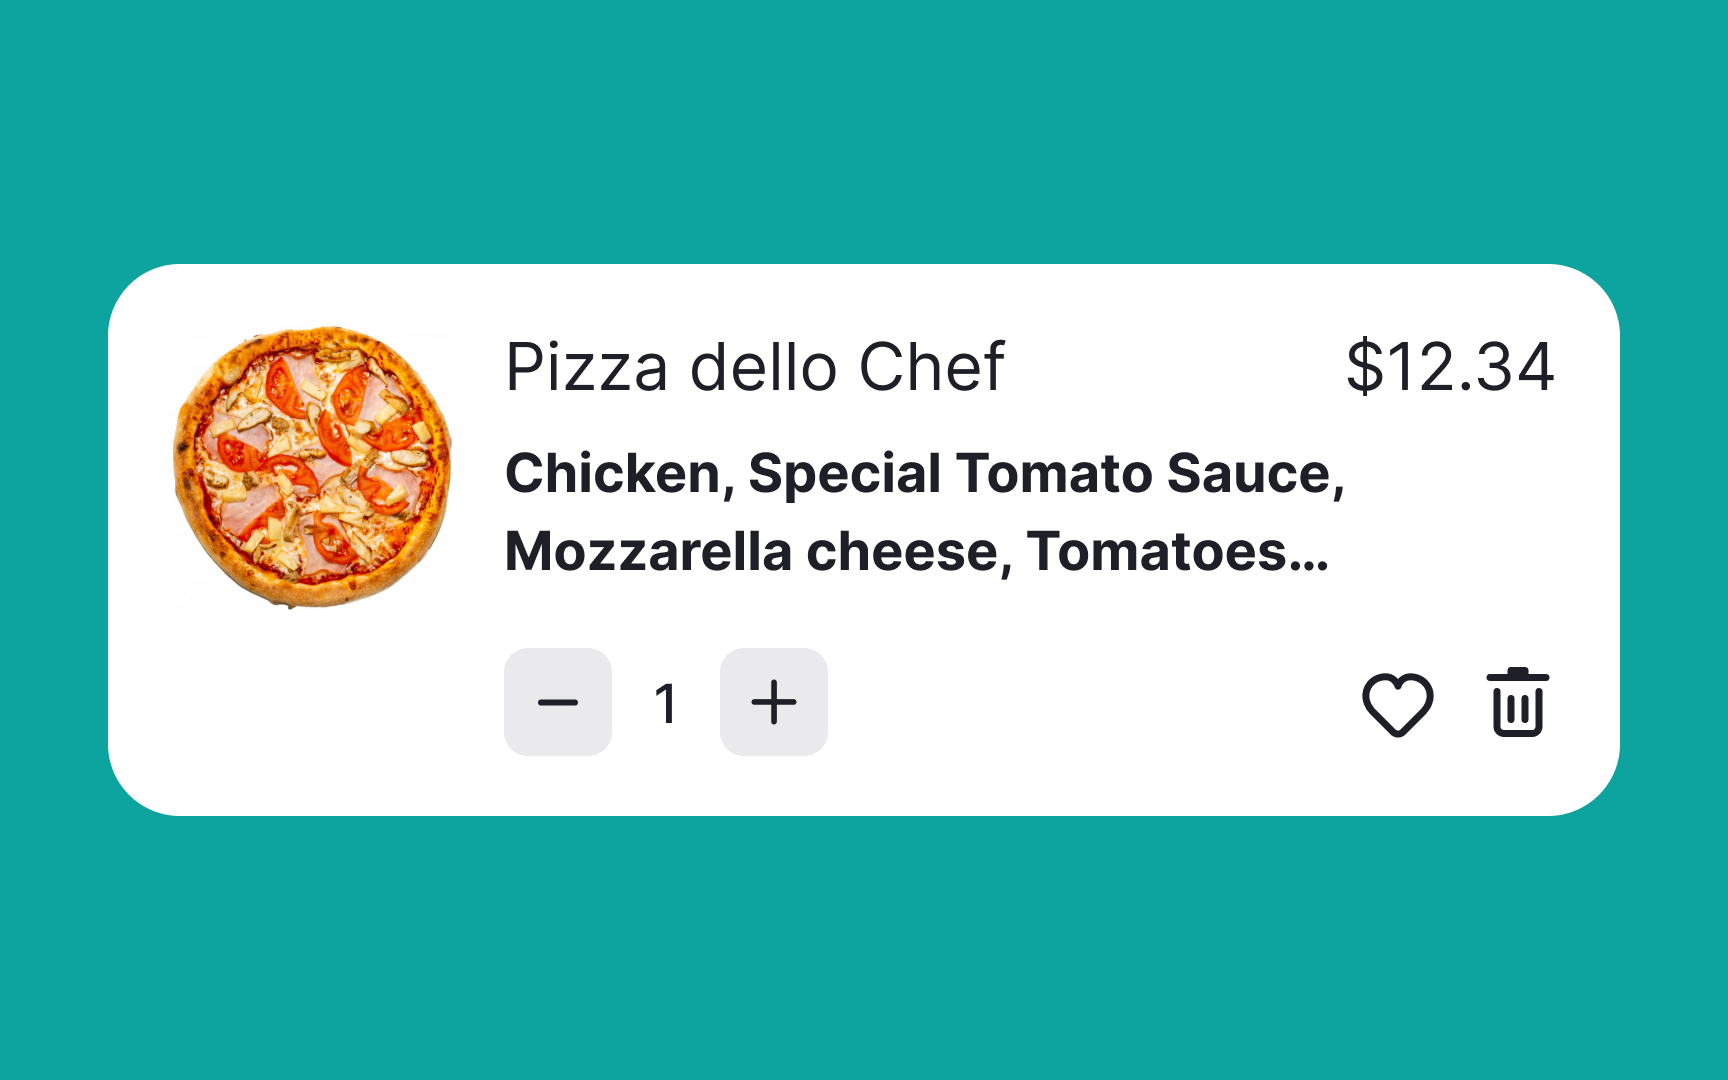
Task: Click the Mozzarella cheese, Tomatoes… line
Action: coord(917,552)
